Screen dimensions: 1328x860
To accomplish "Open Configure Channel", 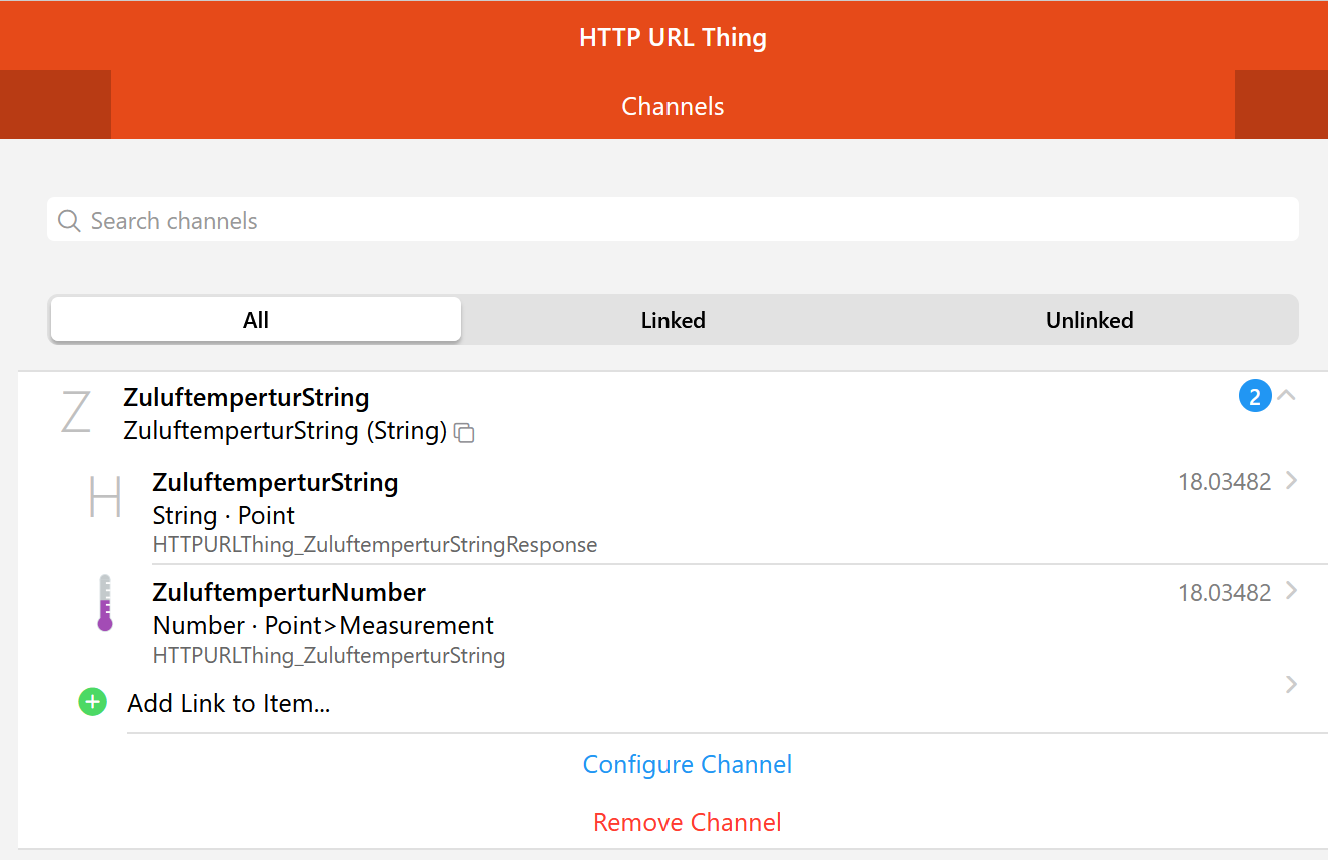I will (x=687, y=765).
